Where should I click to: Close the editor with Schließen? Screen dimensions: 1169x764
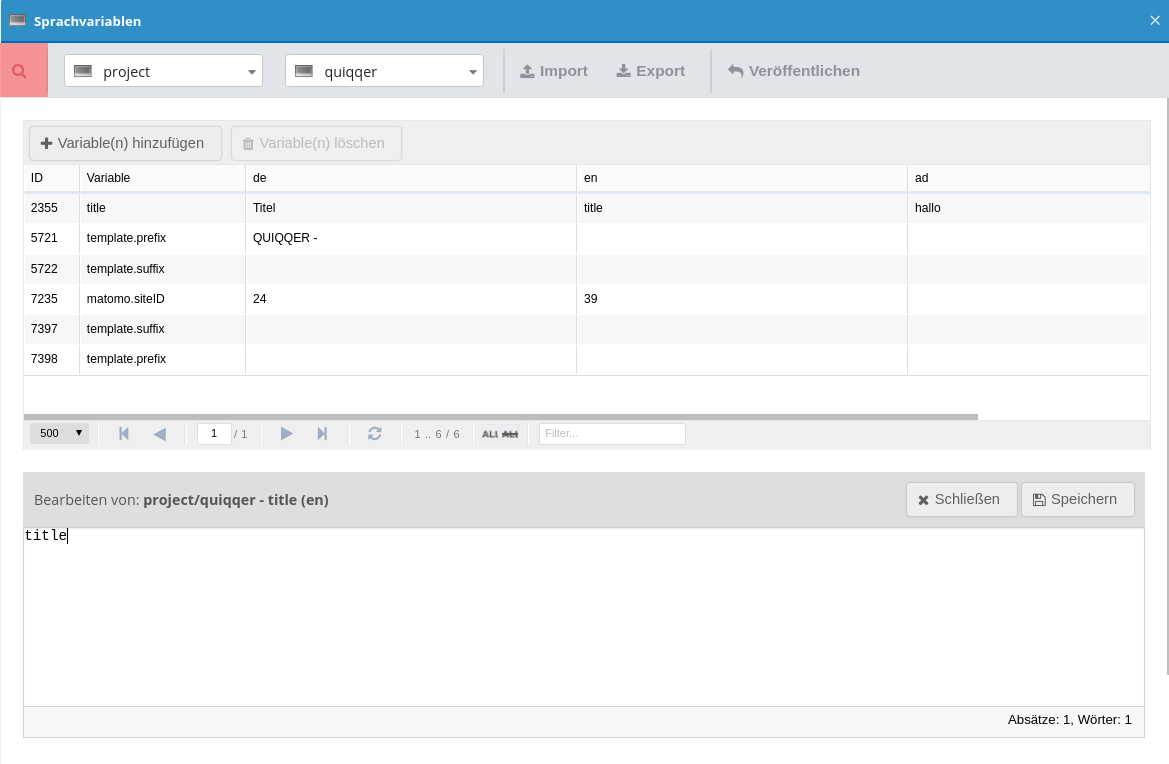[x=961, y=499]
